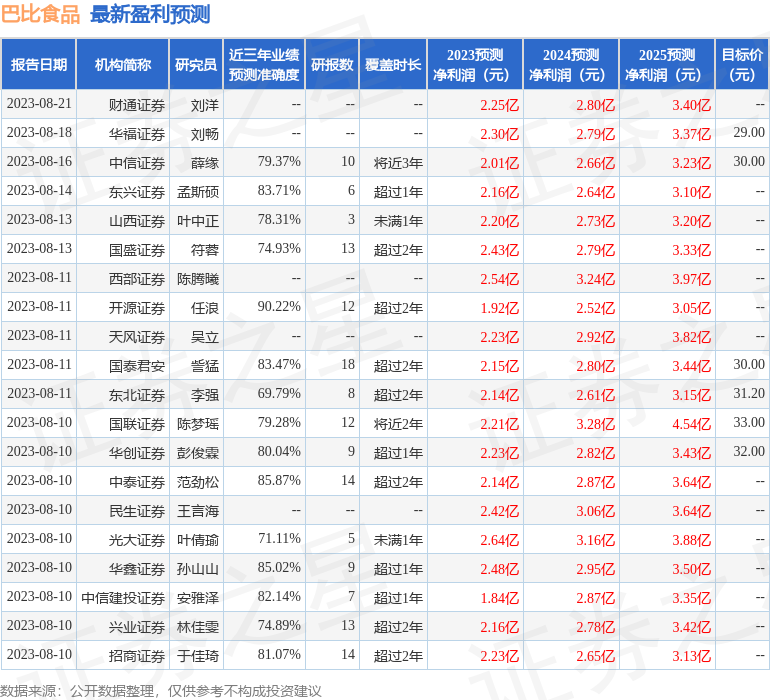Viewport: 770px width, 700px height.
Task: Click the 32.00 target price
Action: pyautogui.click(x=749, y=451)
